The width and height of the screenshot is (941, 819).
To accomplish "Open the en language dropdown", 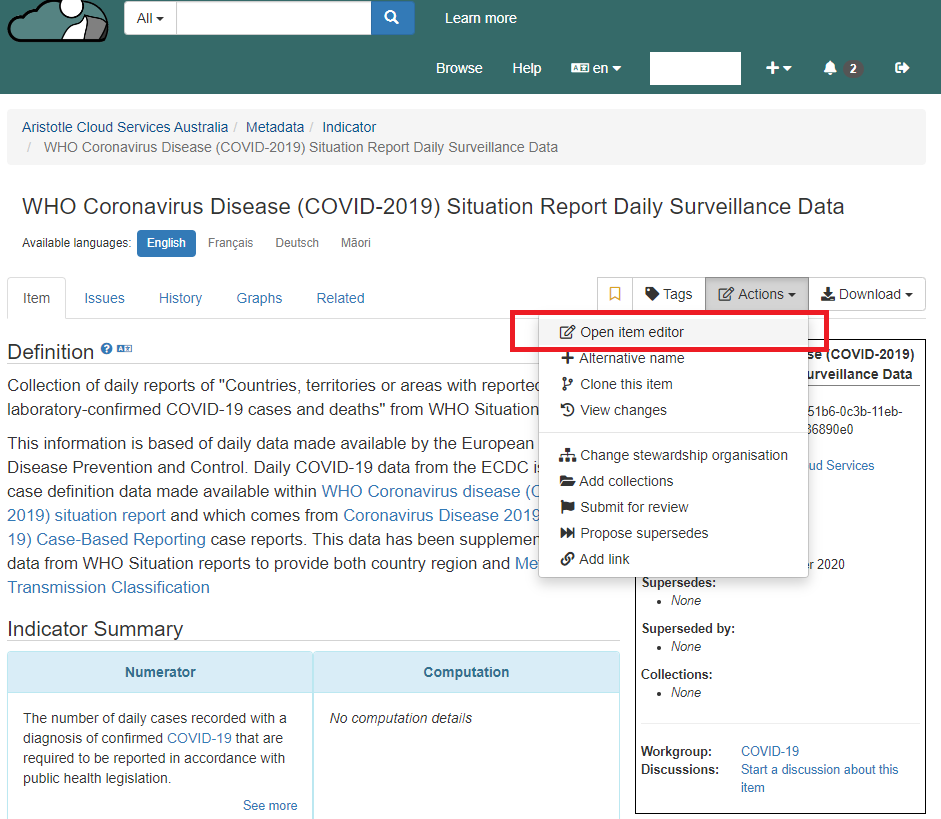I will [x=596, y=68].
